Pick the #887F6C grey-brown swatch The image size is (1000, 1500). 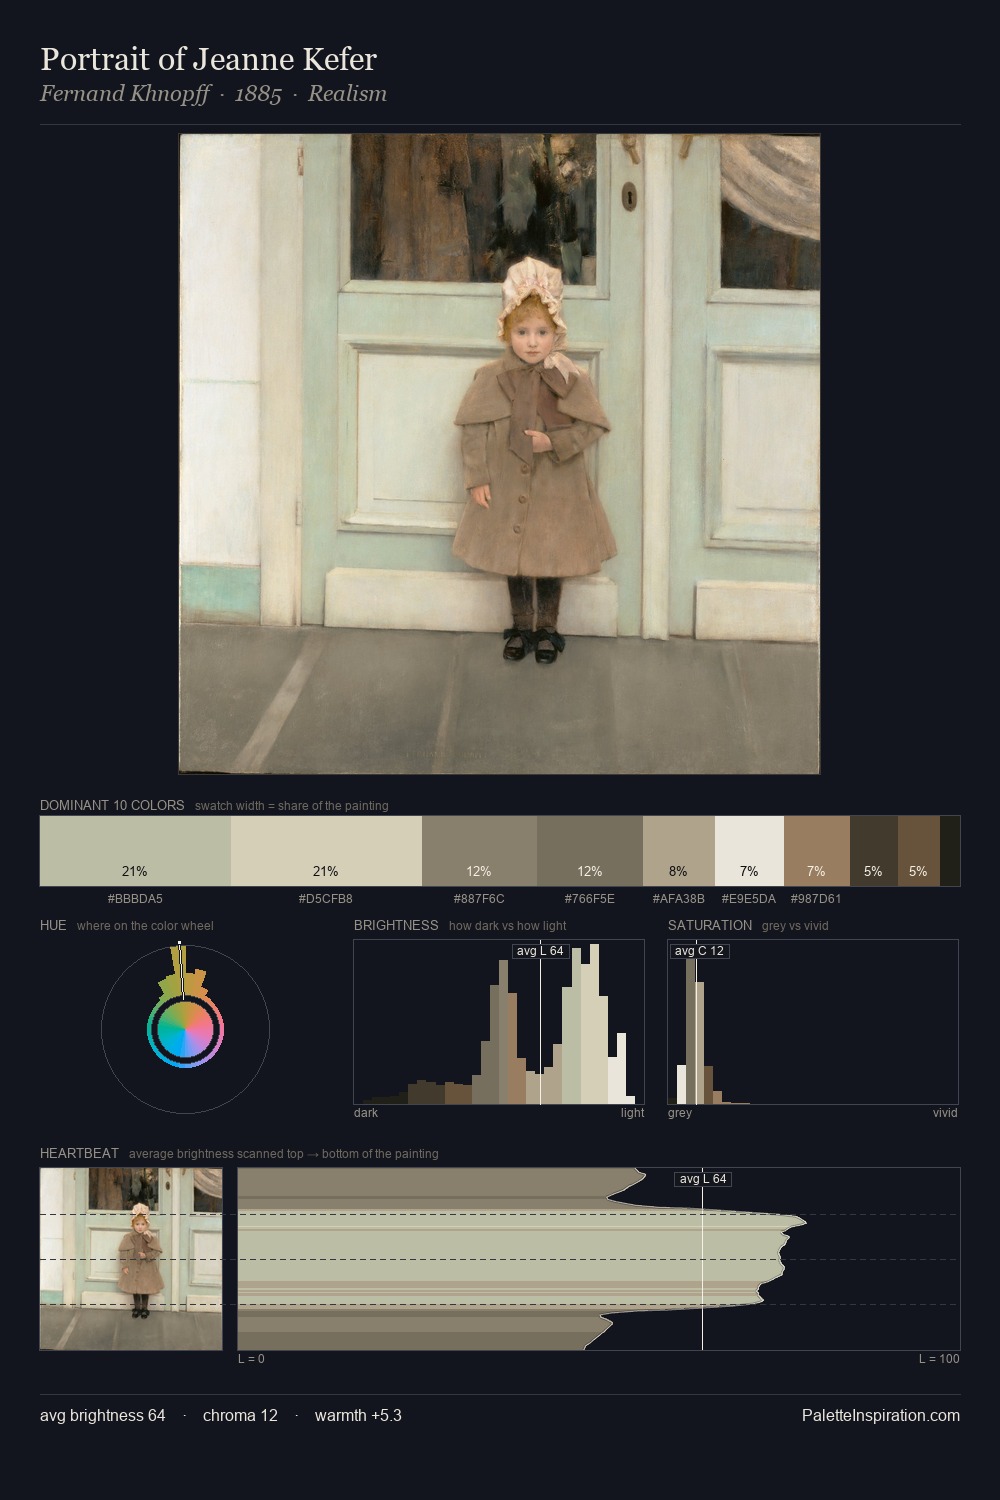tap(479, 851)
